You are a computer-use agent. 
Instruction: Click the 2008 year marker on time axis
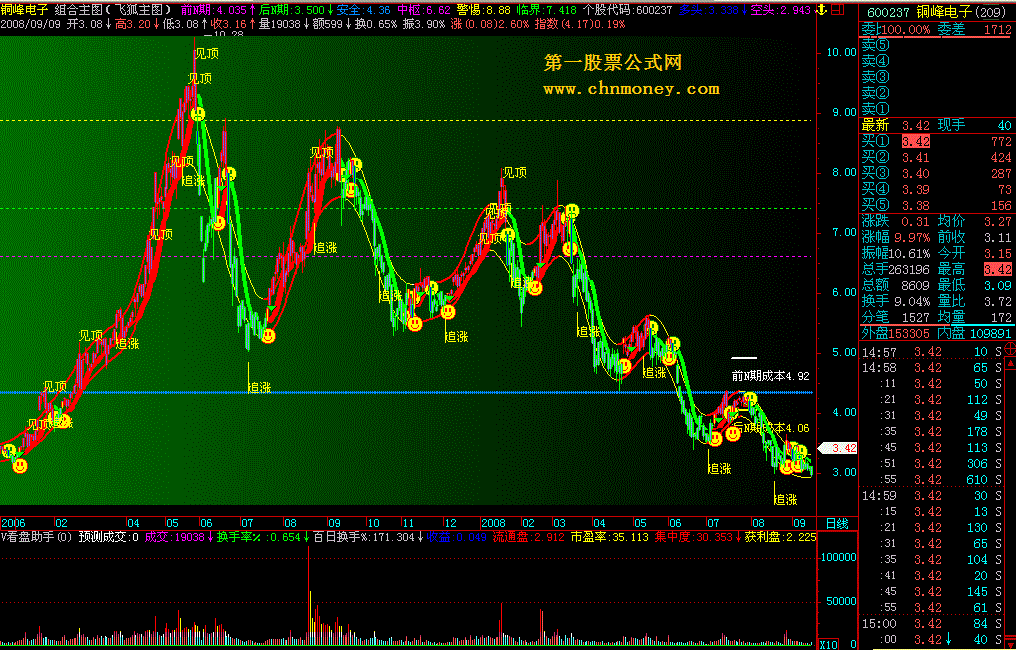tap(493, 523)
